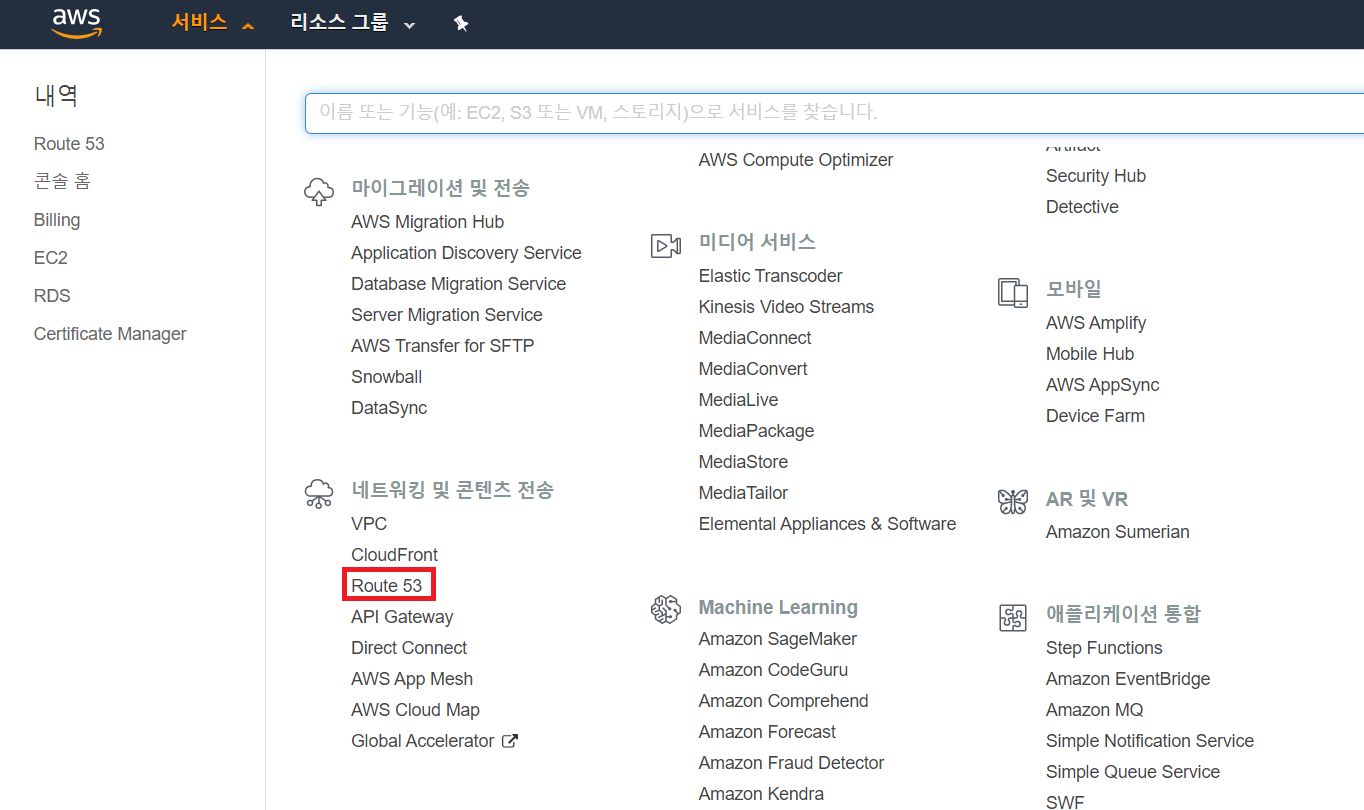Screen dimensions: 1364x810
Task: Open CloudFront service
Action: tap(394, 555)
